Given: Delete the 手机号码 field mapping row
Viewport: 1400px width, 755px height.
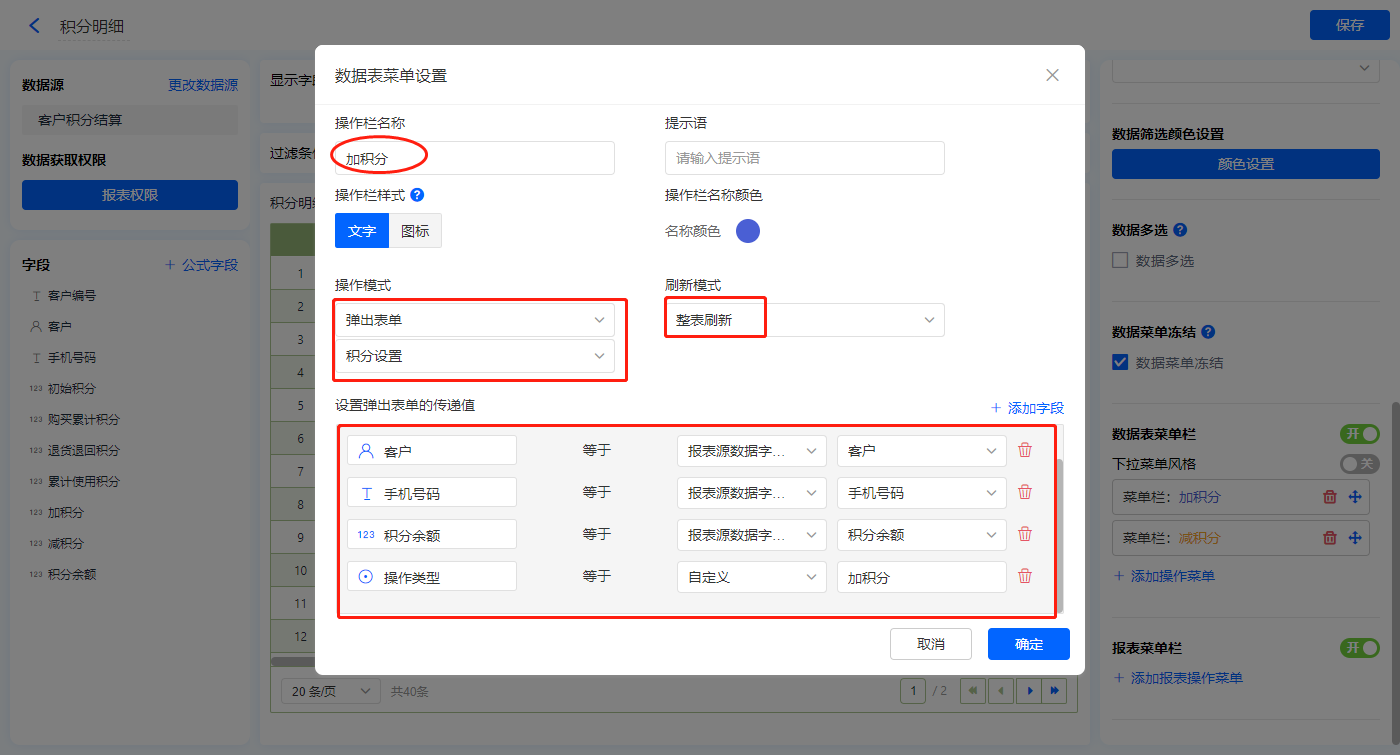Looking at the screenshot, I should [1025, 492].
